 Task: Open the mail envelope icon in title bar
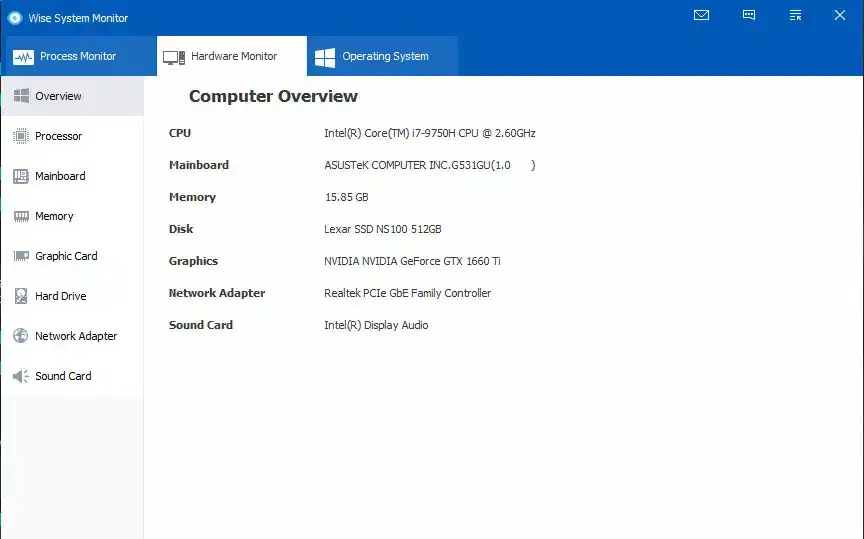[701, 15]
